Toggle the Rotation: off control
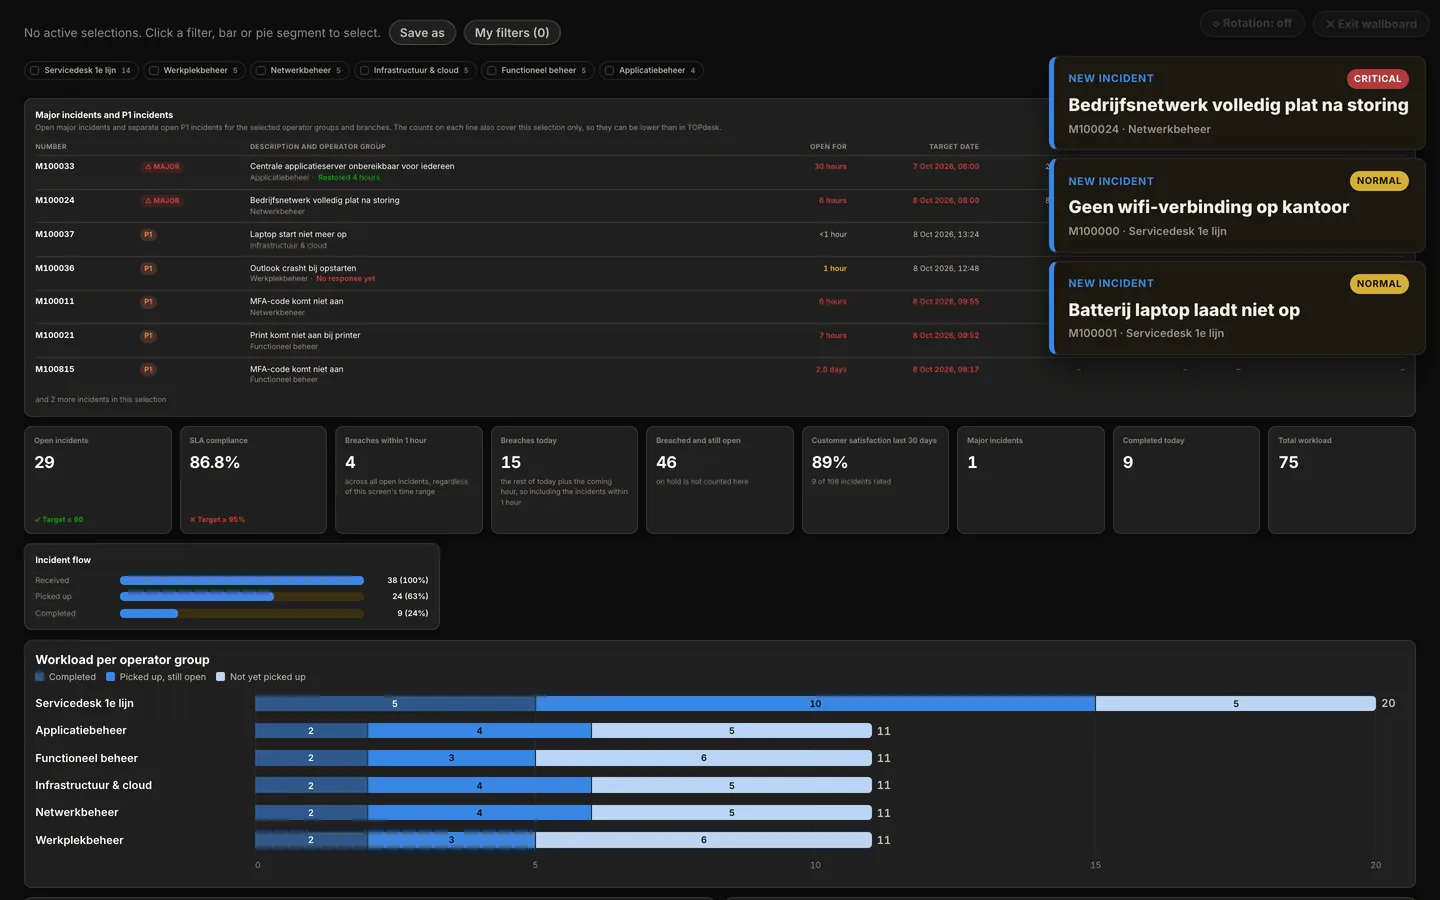The width and height of the screenshot is (1440, 900). coord(1252,23)
